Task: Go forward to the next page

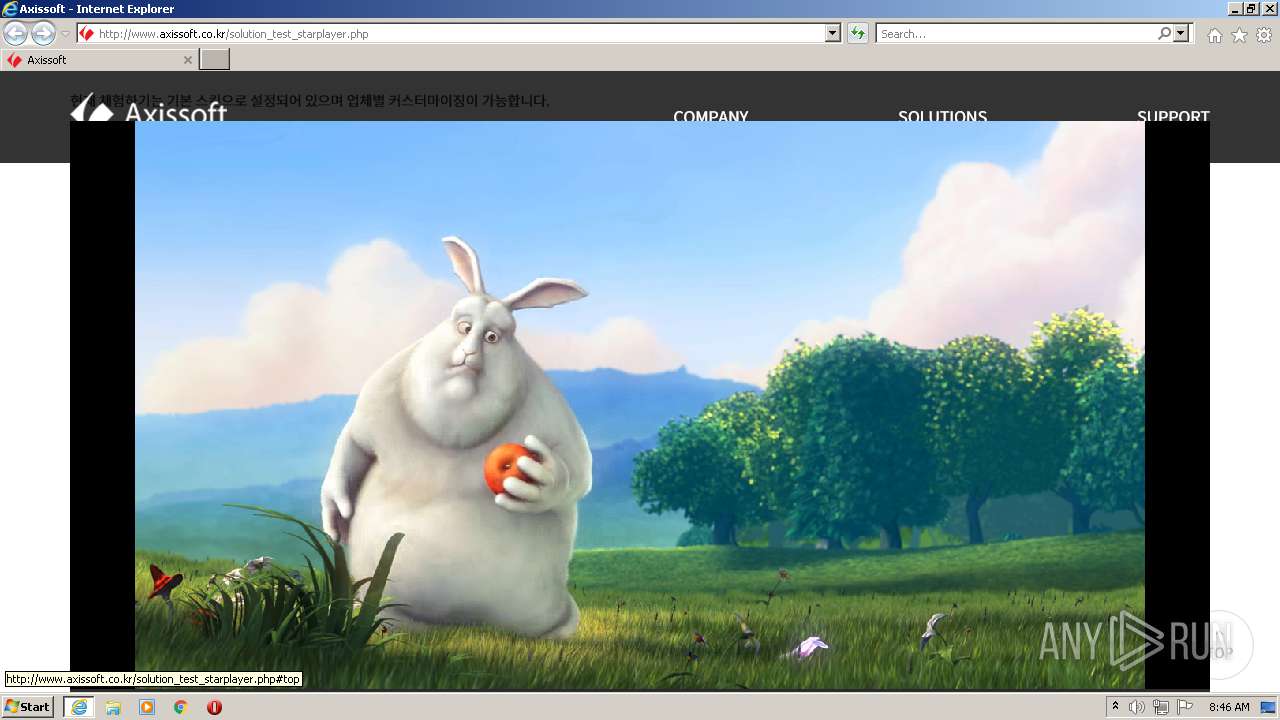Action: pos(43,33)
